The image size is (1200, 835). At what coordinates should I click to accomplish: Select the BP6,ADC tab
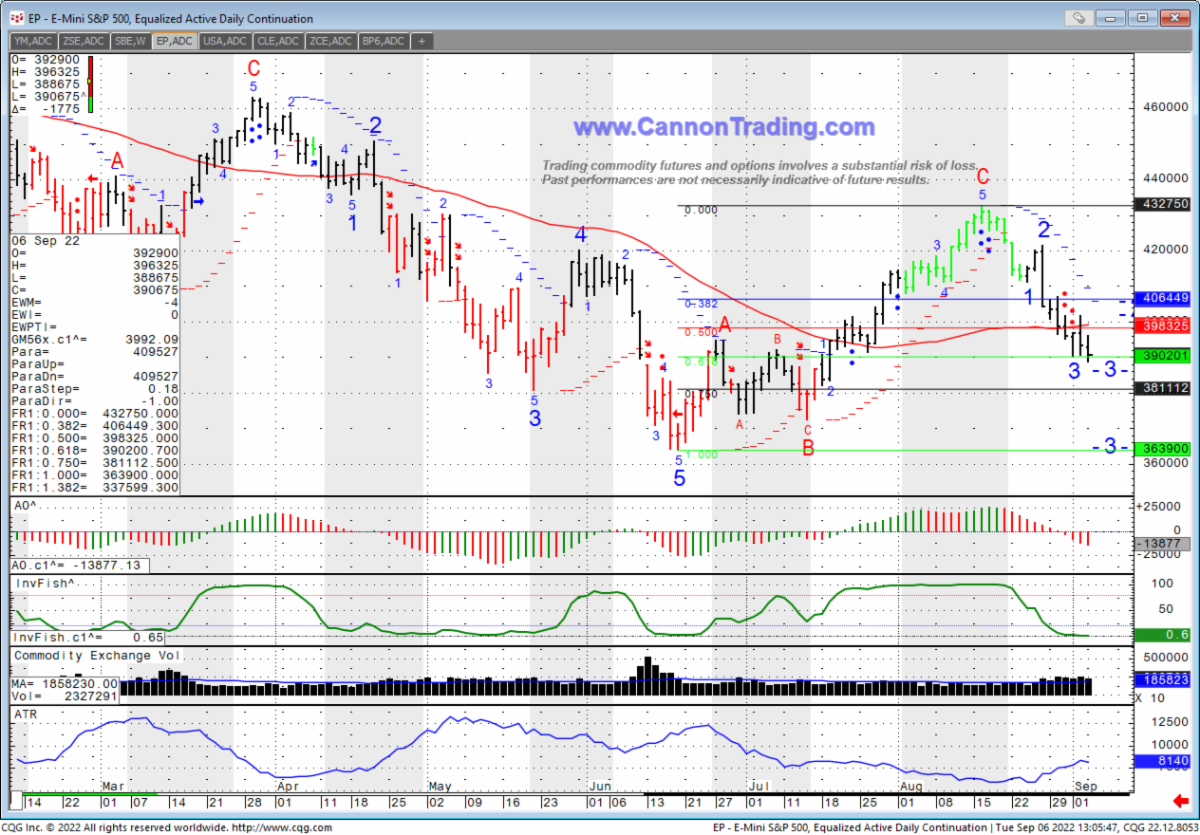pos(383,41)
